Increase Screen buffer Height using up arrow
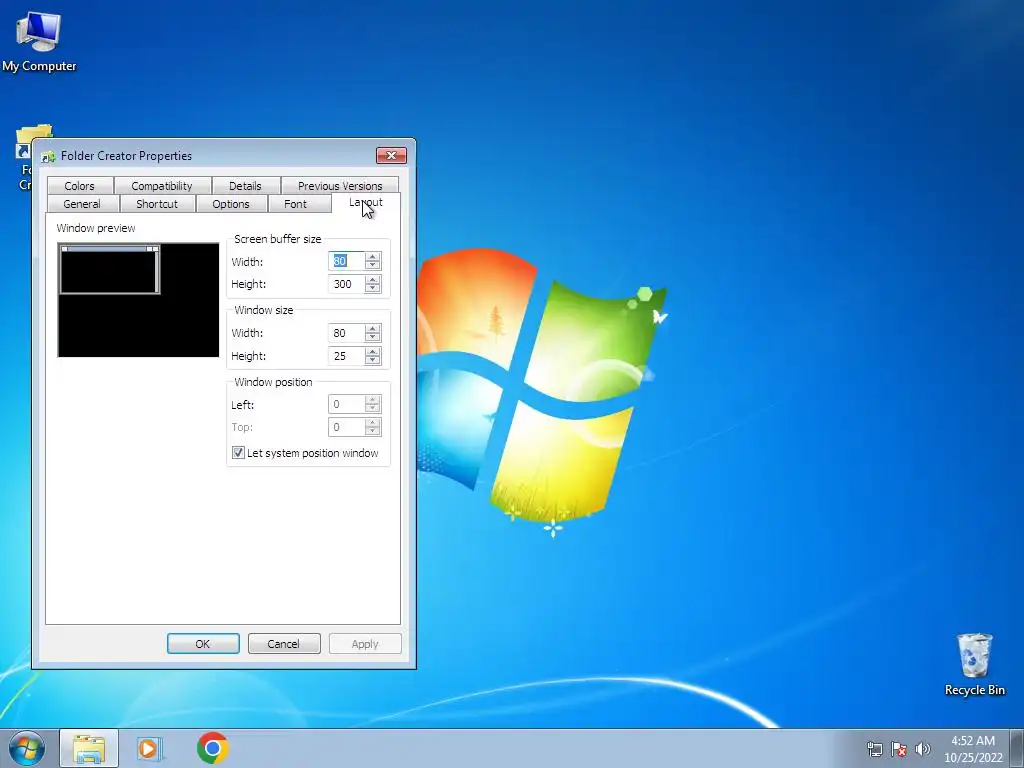Viewport: 1024px width, 768px height. [373, 280]
